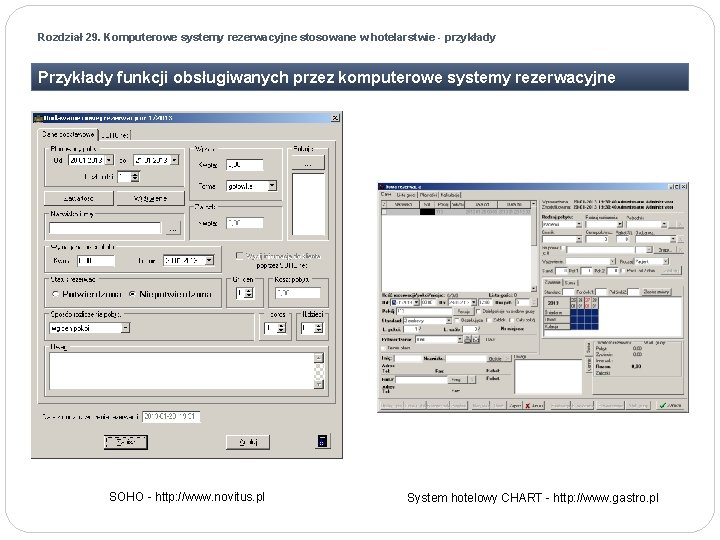720x540 pixels.
Task: Open the Do date dropdown in SOHO window
Action: coord(174,160)
